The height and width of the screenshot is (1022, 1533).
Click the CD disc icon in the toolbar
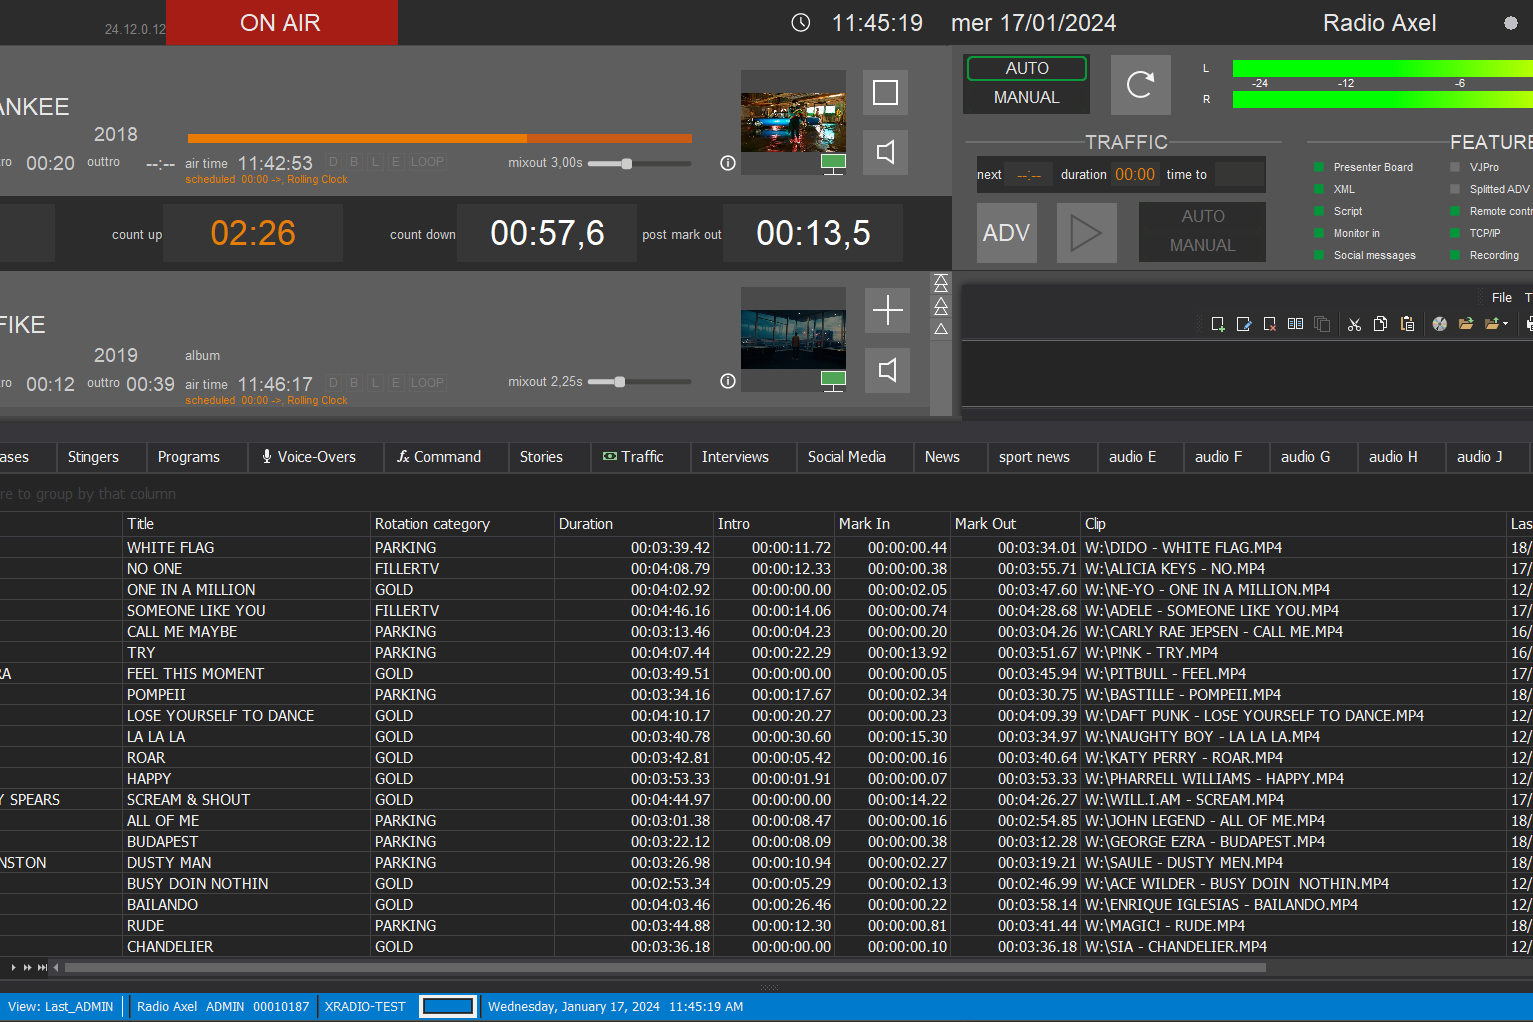[x=1439, y=324]
